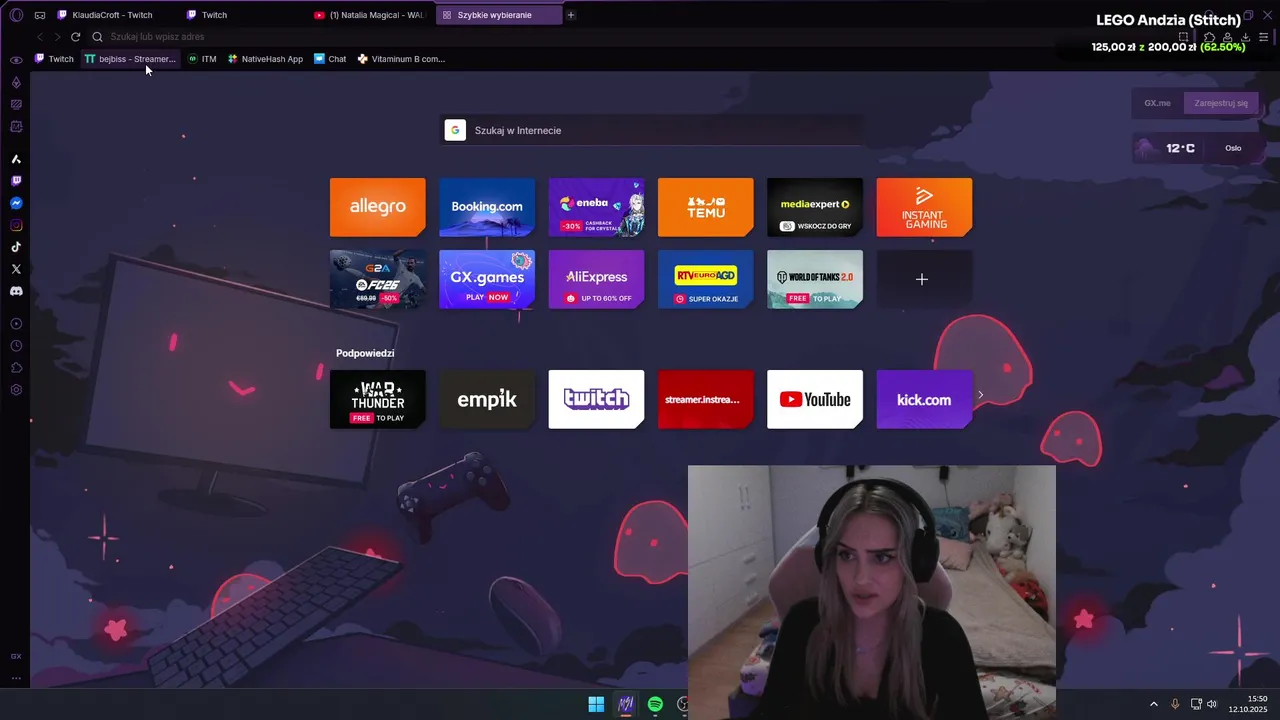Open the Easy Setup sliders icon
Screen dimensions: 1280x720
(x=1264, y=37)
